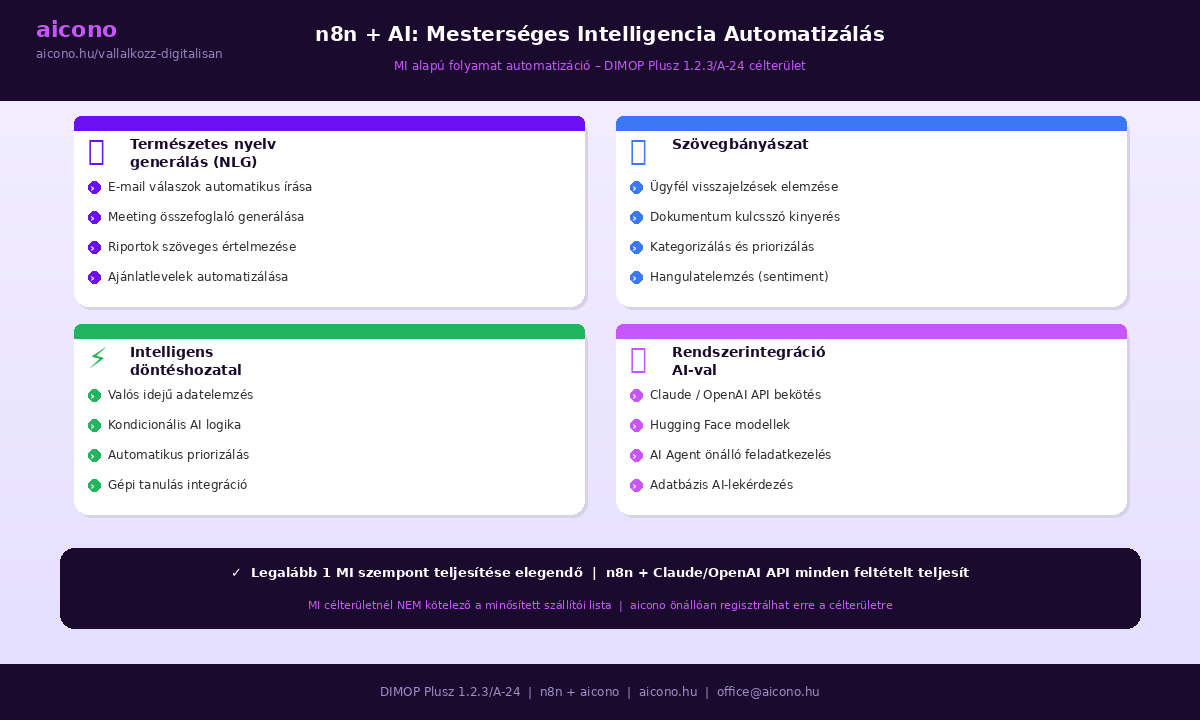This screenshot has width=1200, height=720.
Task: Click DIMOP Plusz 1.2.3/A-24 in footer
Action: tap(450, 692)
